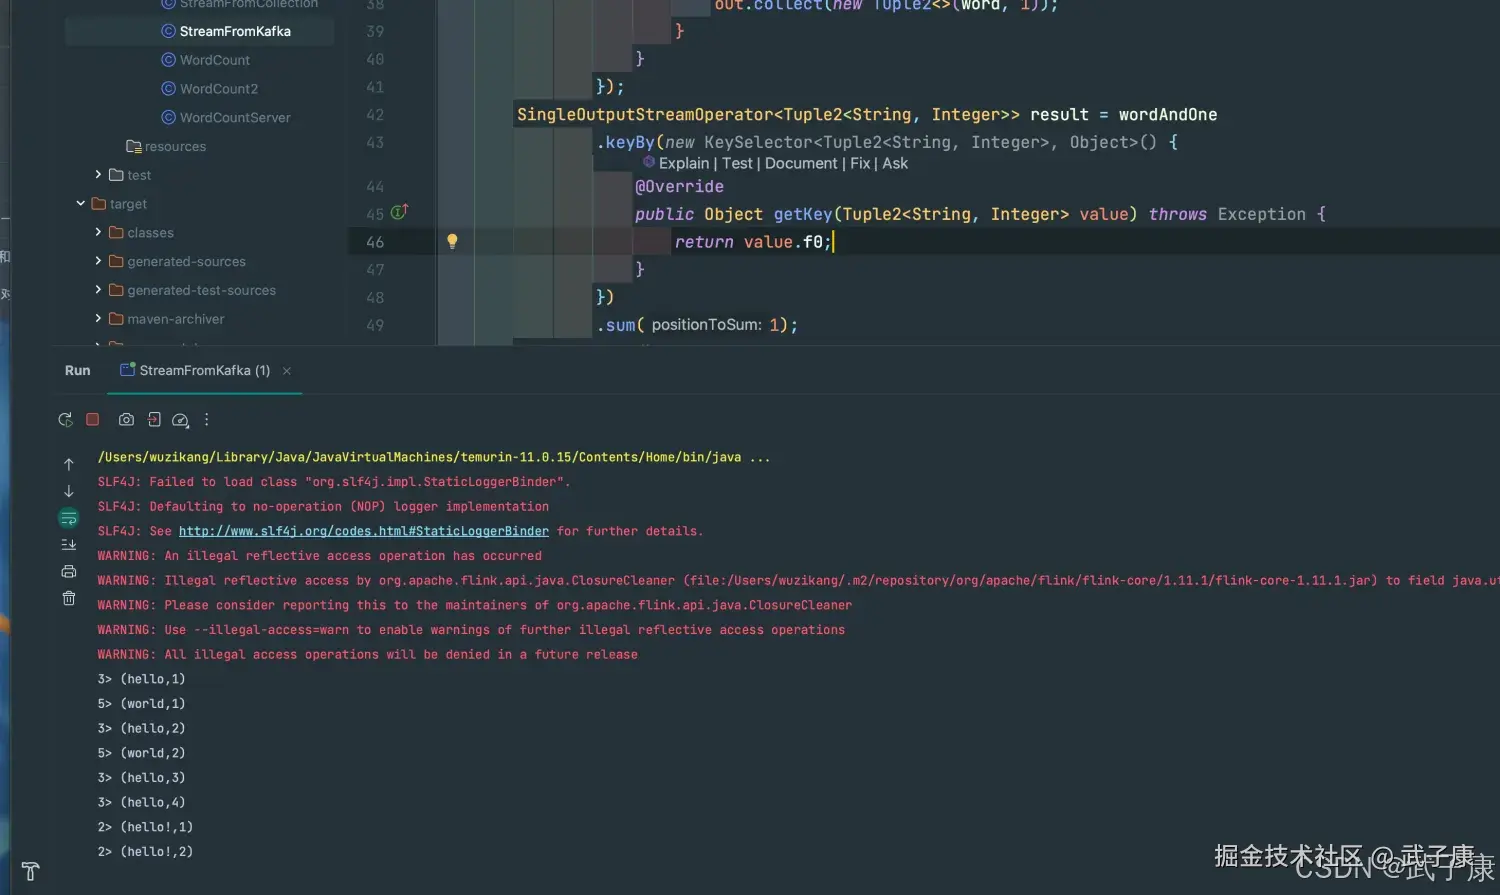Close the StreamFromKafka (1) run tab
Image resolution: width=1500 pixels, height=895 pixels.
click(287, 371)
